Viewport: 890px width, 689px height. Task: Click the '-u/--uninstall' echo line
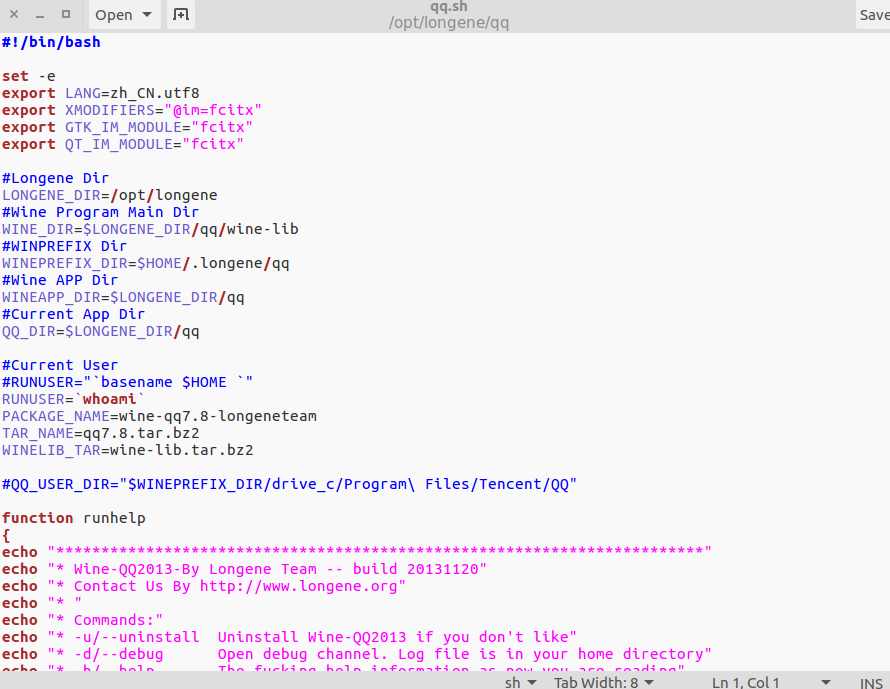point(289,637)
